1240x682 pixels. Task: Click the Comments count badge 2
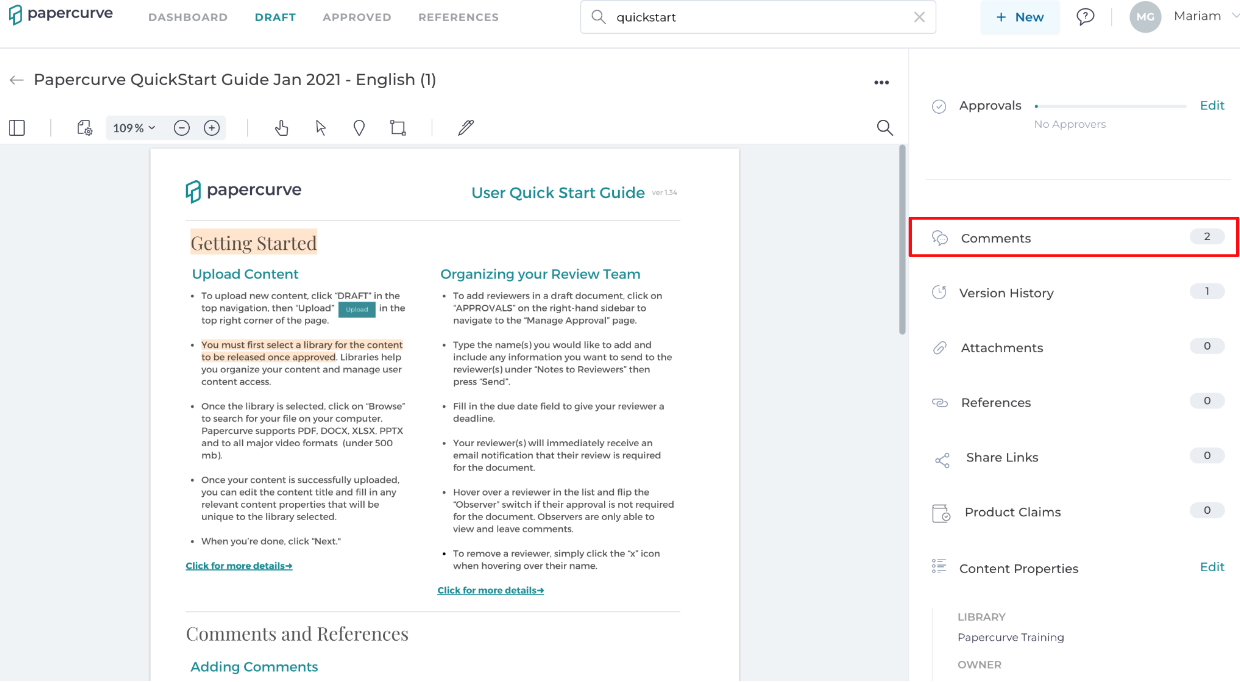click(x=1207, y=237)
